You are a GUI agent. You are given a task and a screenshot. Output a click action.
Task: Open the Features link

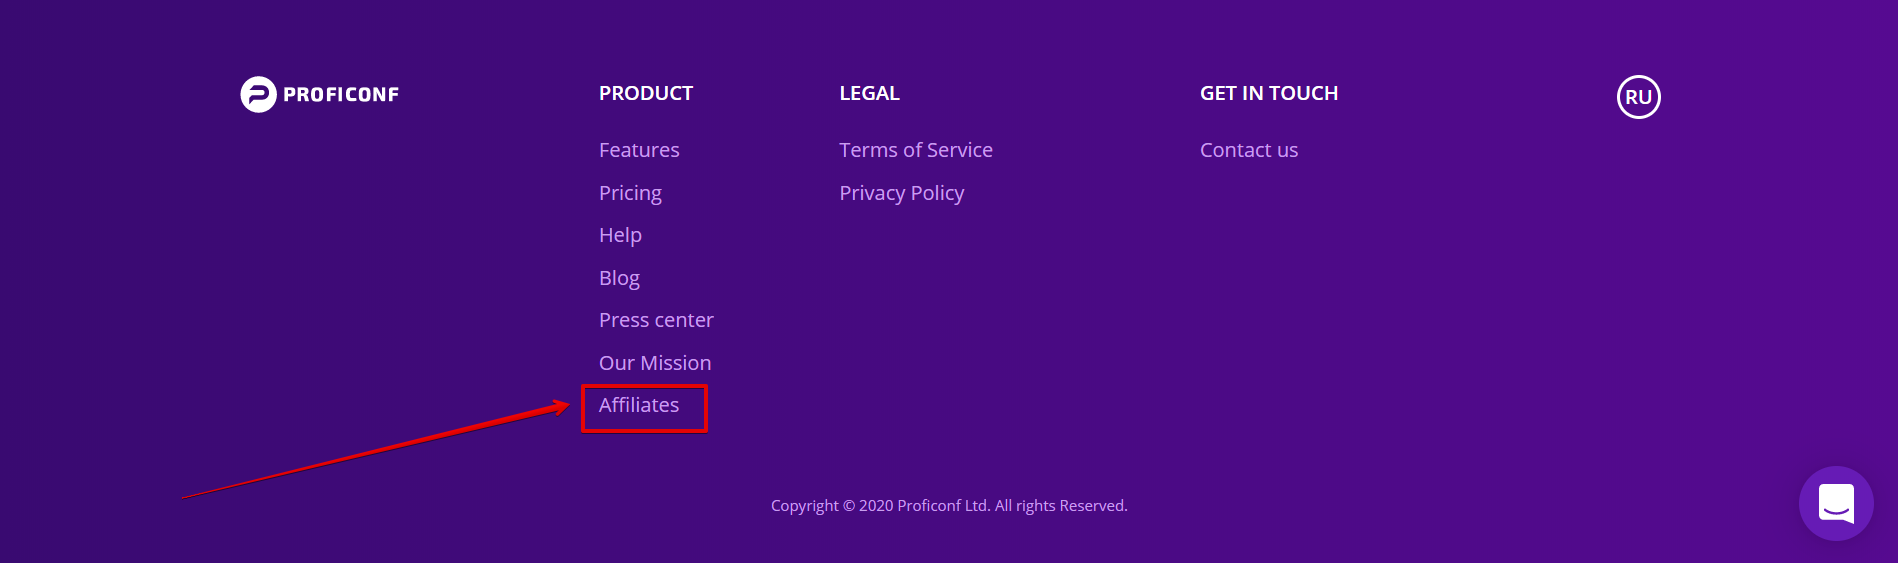tap(639, 150)
